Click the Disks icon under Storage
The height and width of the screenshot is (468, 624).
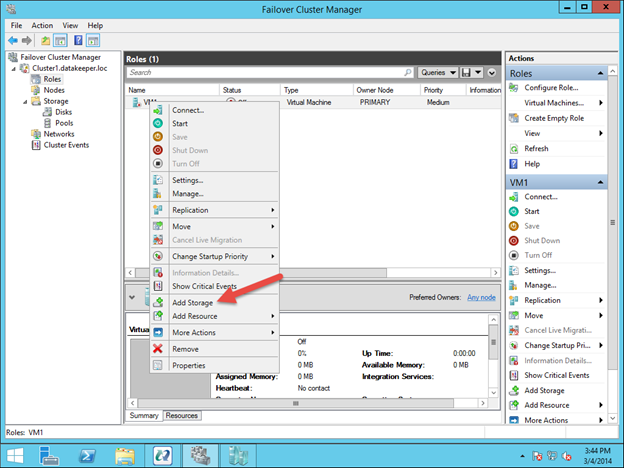[x=47, y=112]
